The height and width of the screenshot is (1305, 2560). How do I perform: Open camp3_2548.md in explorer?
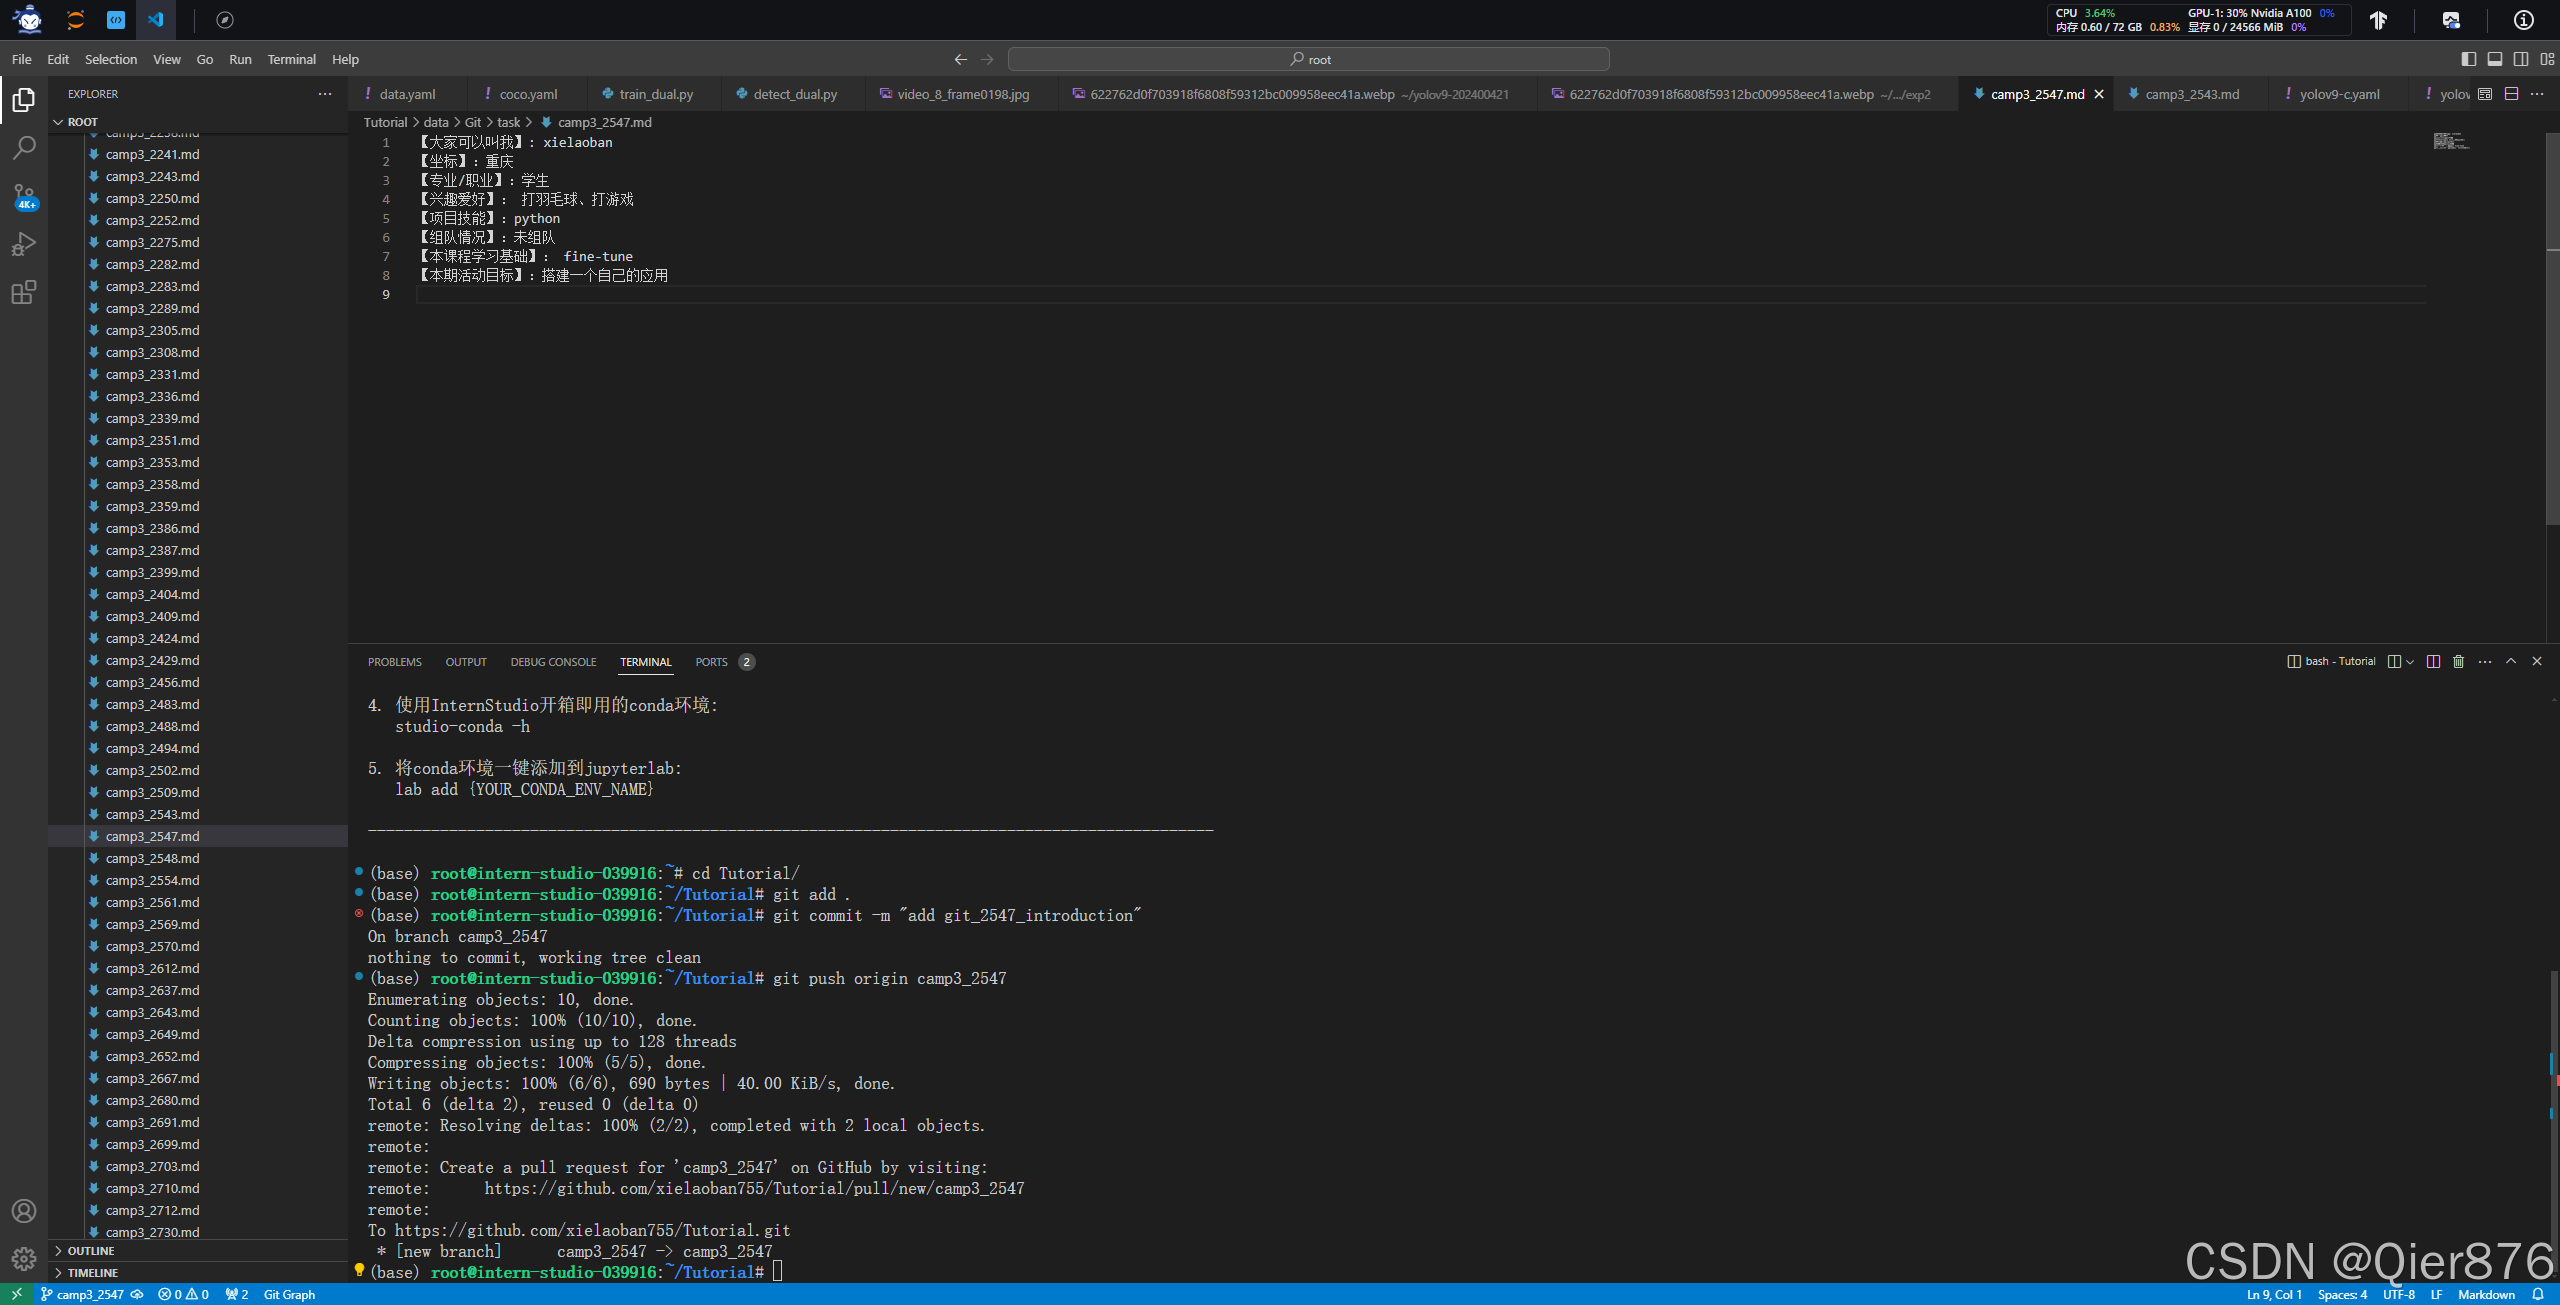tap(152, 858)
